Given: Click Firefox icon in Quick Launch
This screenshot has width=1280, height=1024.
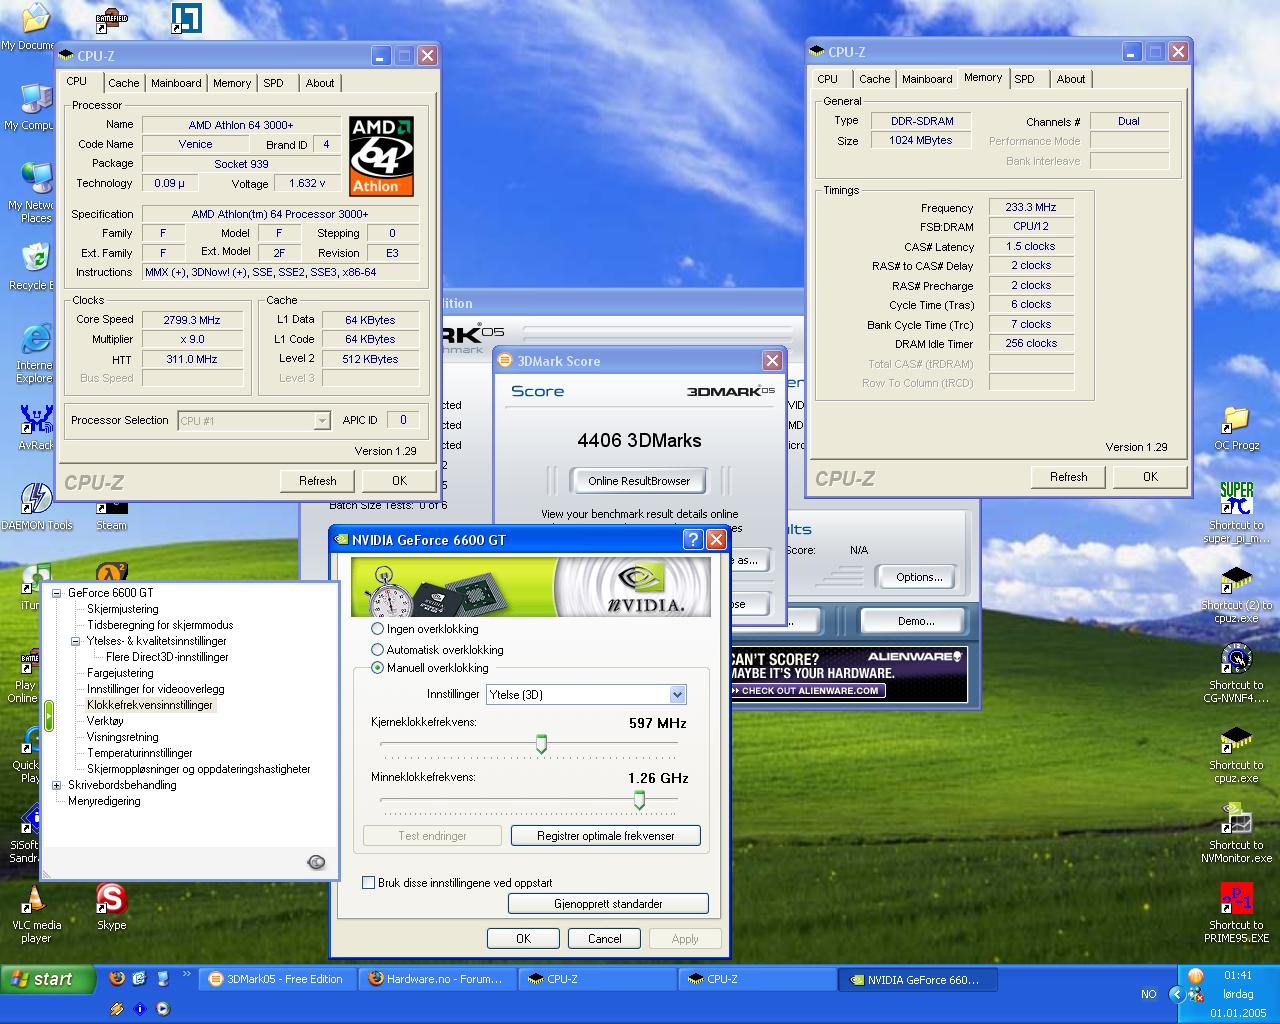Looking at the screenshot, I should (117, 979).
